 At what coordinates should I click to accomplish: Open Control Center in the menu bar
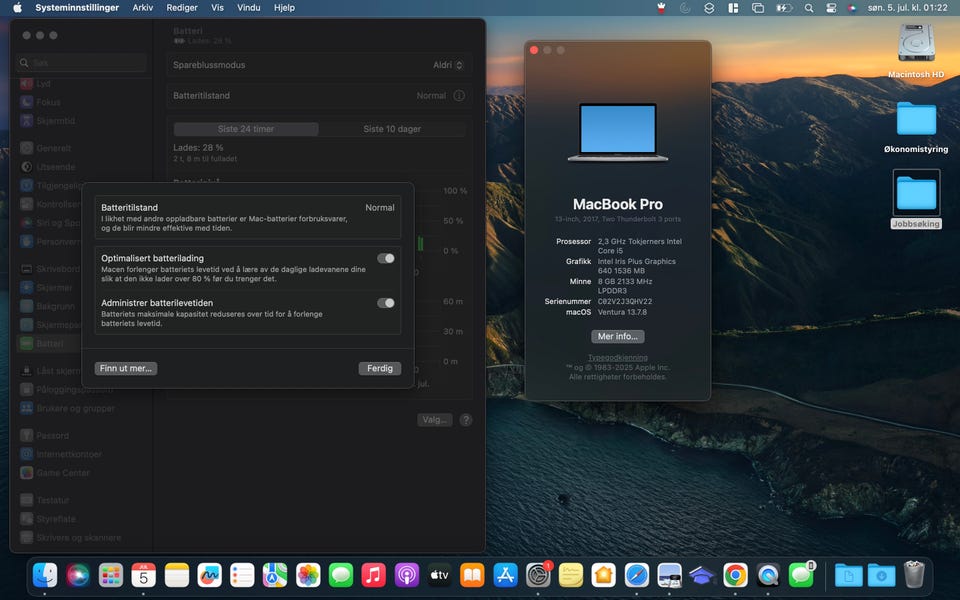point(831,8)
